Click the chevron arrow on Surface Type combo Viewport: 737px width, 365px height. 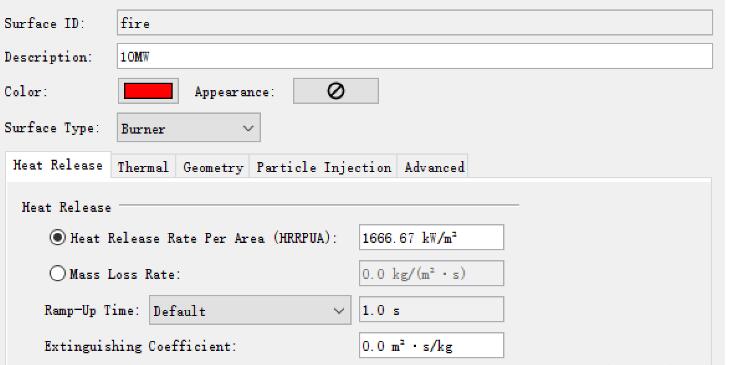pyautogui.click(x=248, y=128)
